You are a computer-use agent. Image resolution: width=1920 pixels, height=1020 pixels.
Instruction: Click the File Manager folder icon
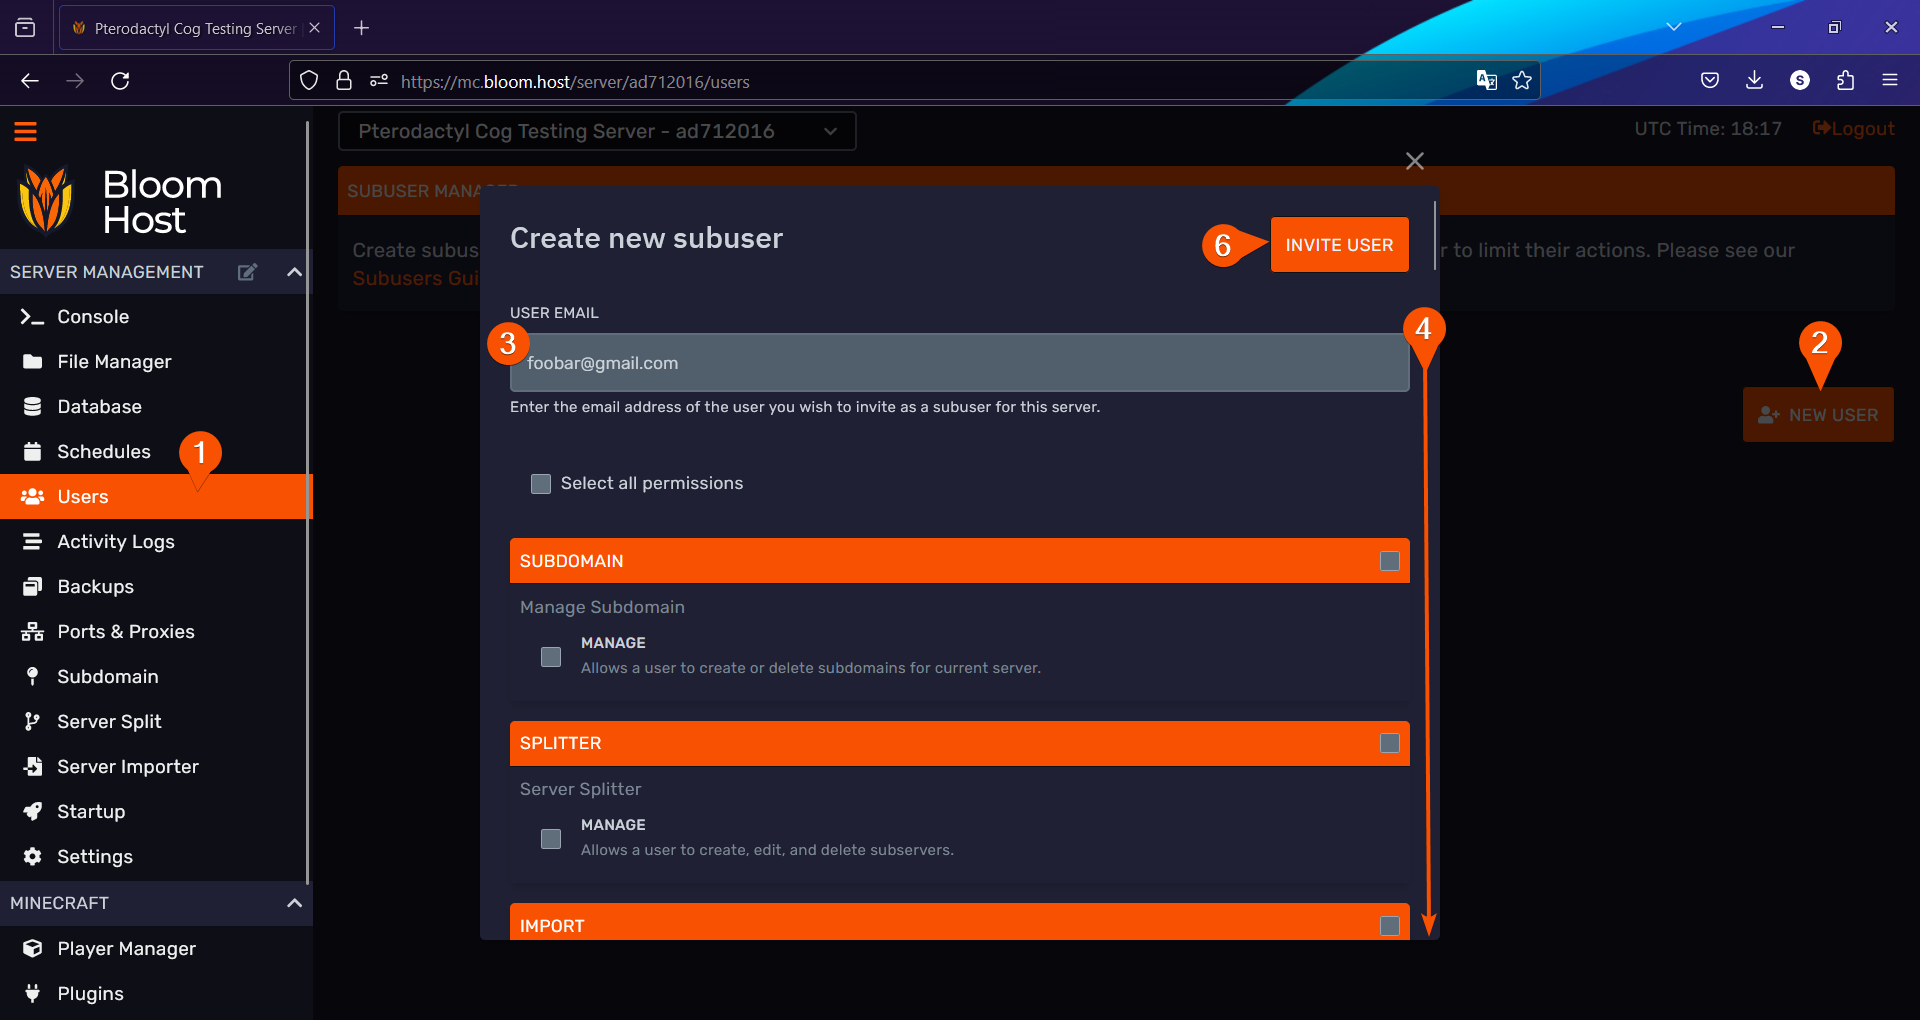[32, 362]
